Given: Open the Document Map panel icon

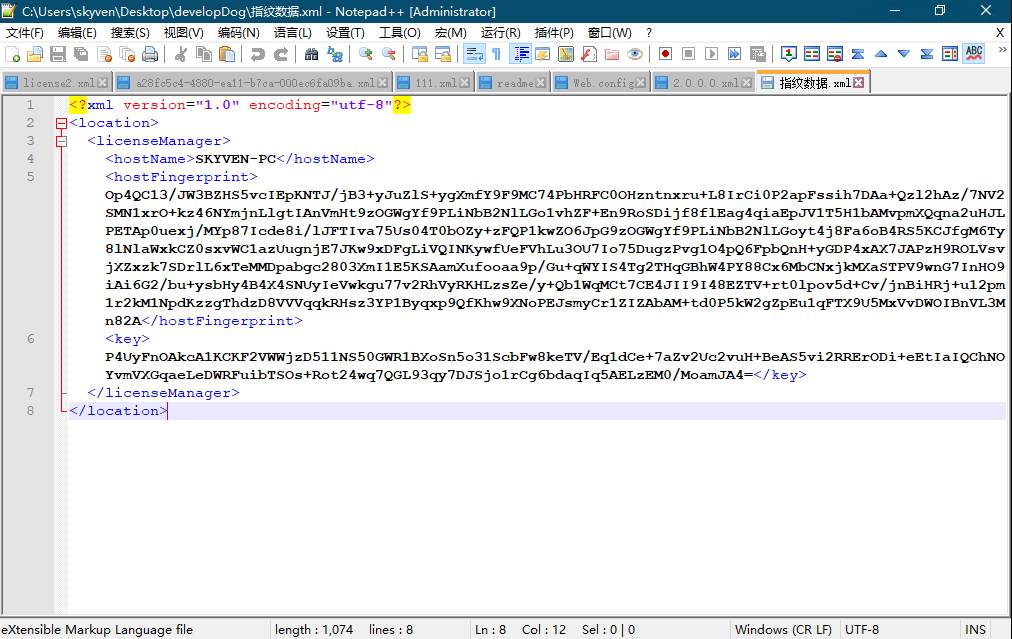Looking at the screenshot, I should click(565, 54).
